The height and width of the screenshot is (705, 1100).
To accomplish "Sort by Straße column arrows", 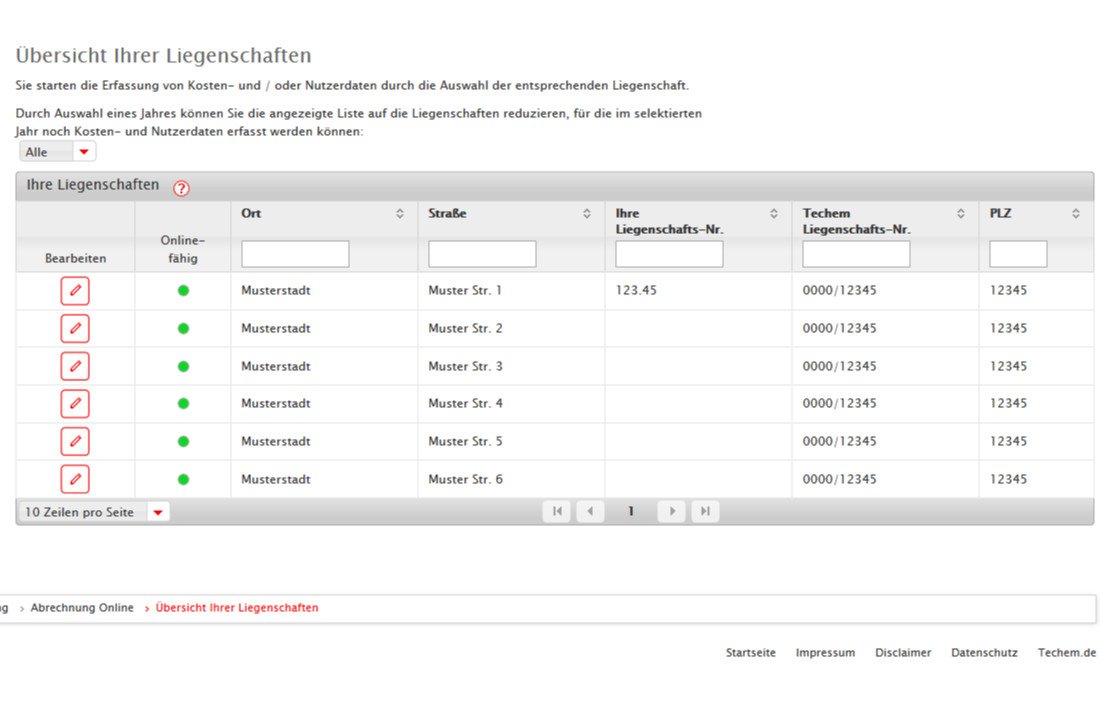I will pyautogui.click(x=587, y=214).
